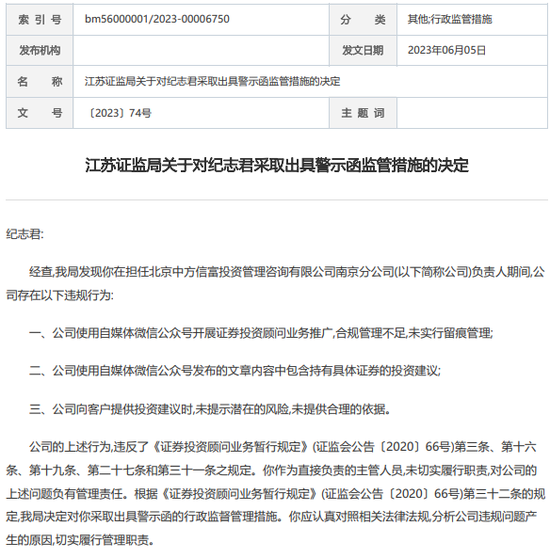Select the date 2023年06月05日
Image resolution: width=550 pixels, height=558 pixels.
446,50
